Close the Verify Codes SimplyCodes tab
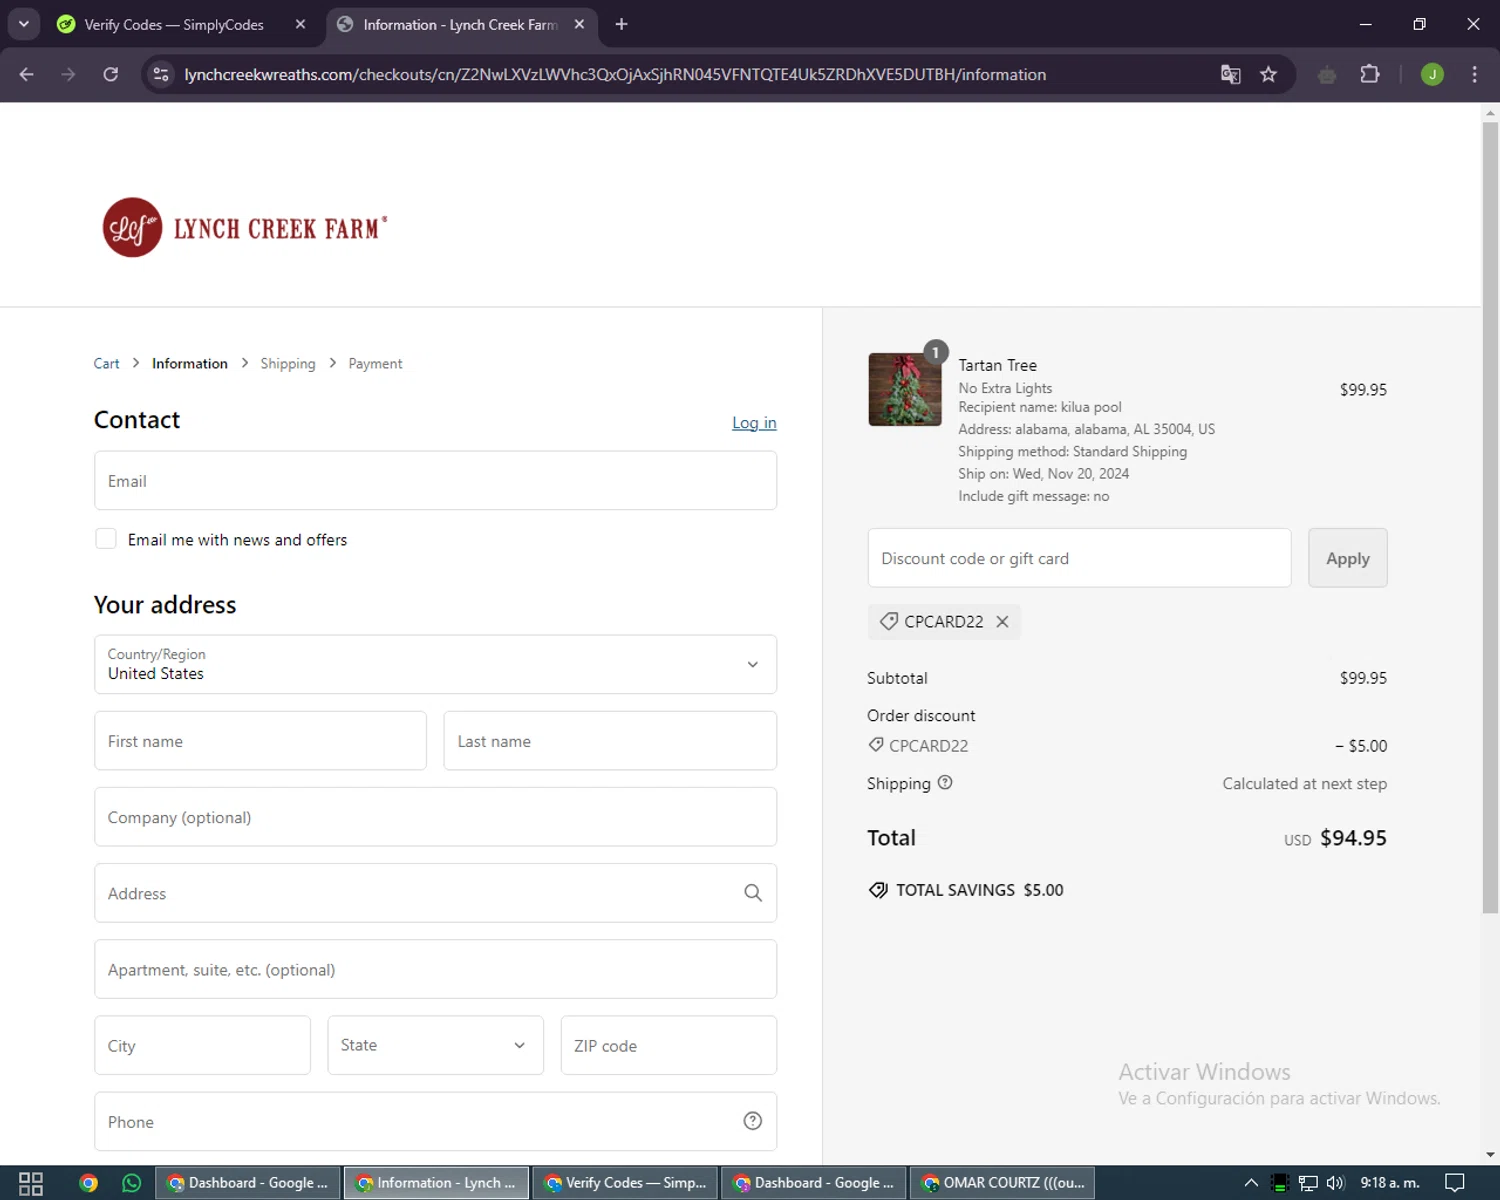Image resolution: width=1500 pixels, height=1200 pixels. tap(300, 24)
